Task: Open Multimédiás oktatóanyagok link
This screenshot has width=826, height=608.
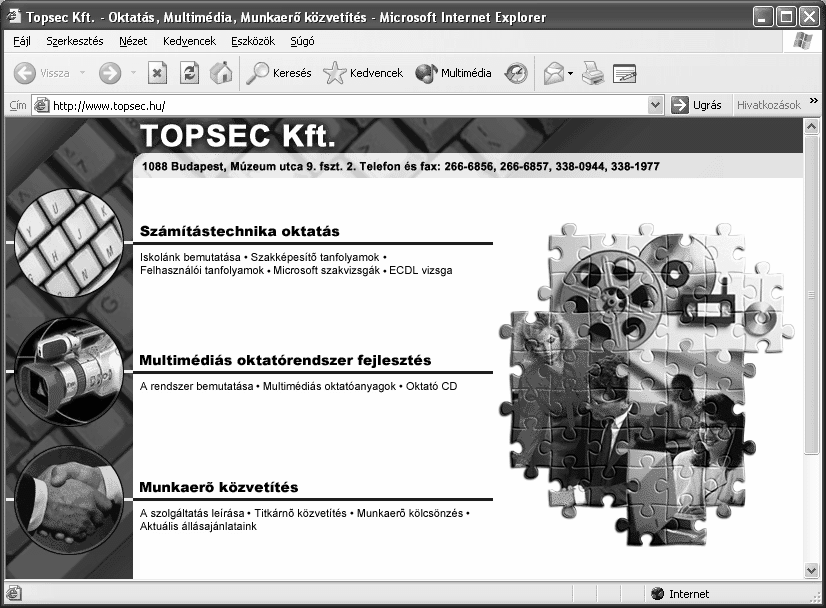Action: tap(329, 386)
